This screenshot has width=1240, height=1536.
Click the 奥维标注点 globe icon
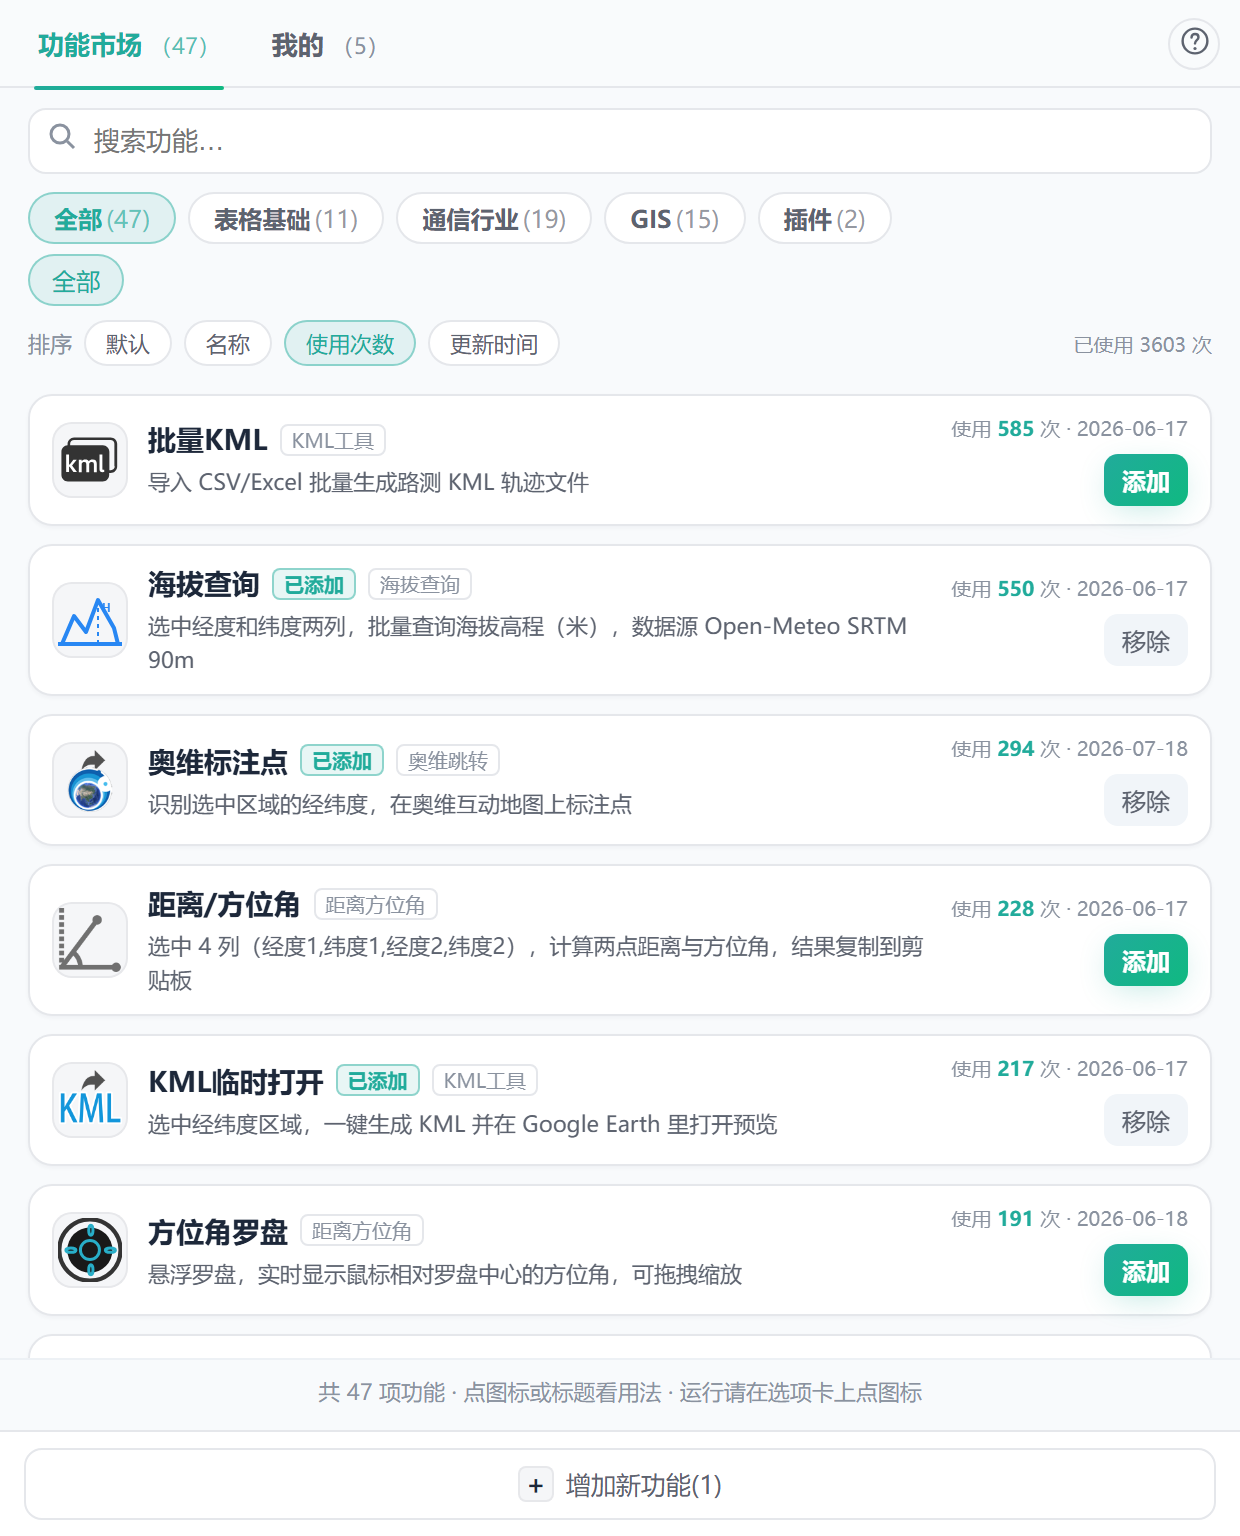pos(90,780)
